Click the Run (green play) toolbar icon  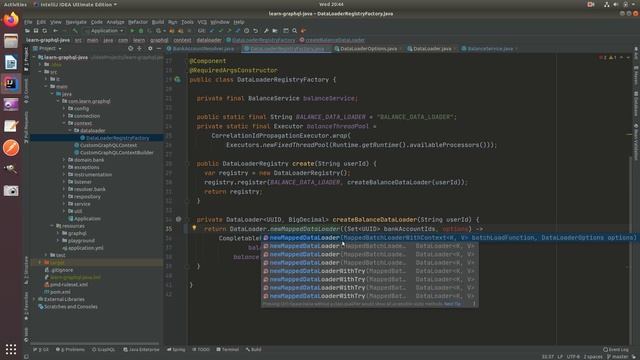[x=132, y=31]
